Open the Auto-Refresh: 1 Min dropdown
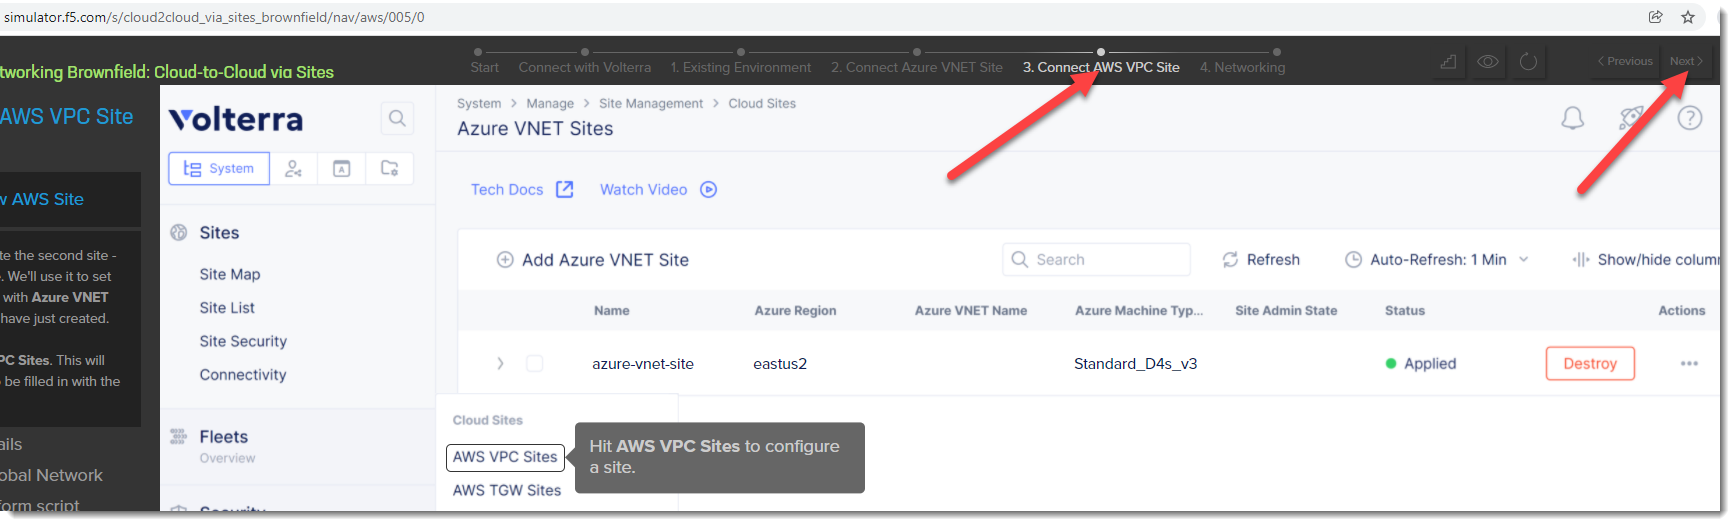 [1437, 260]
